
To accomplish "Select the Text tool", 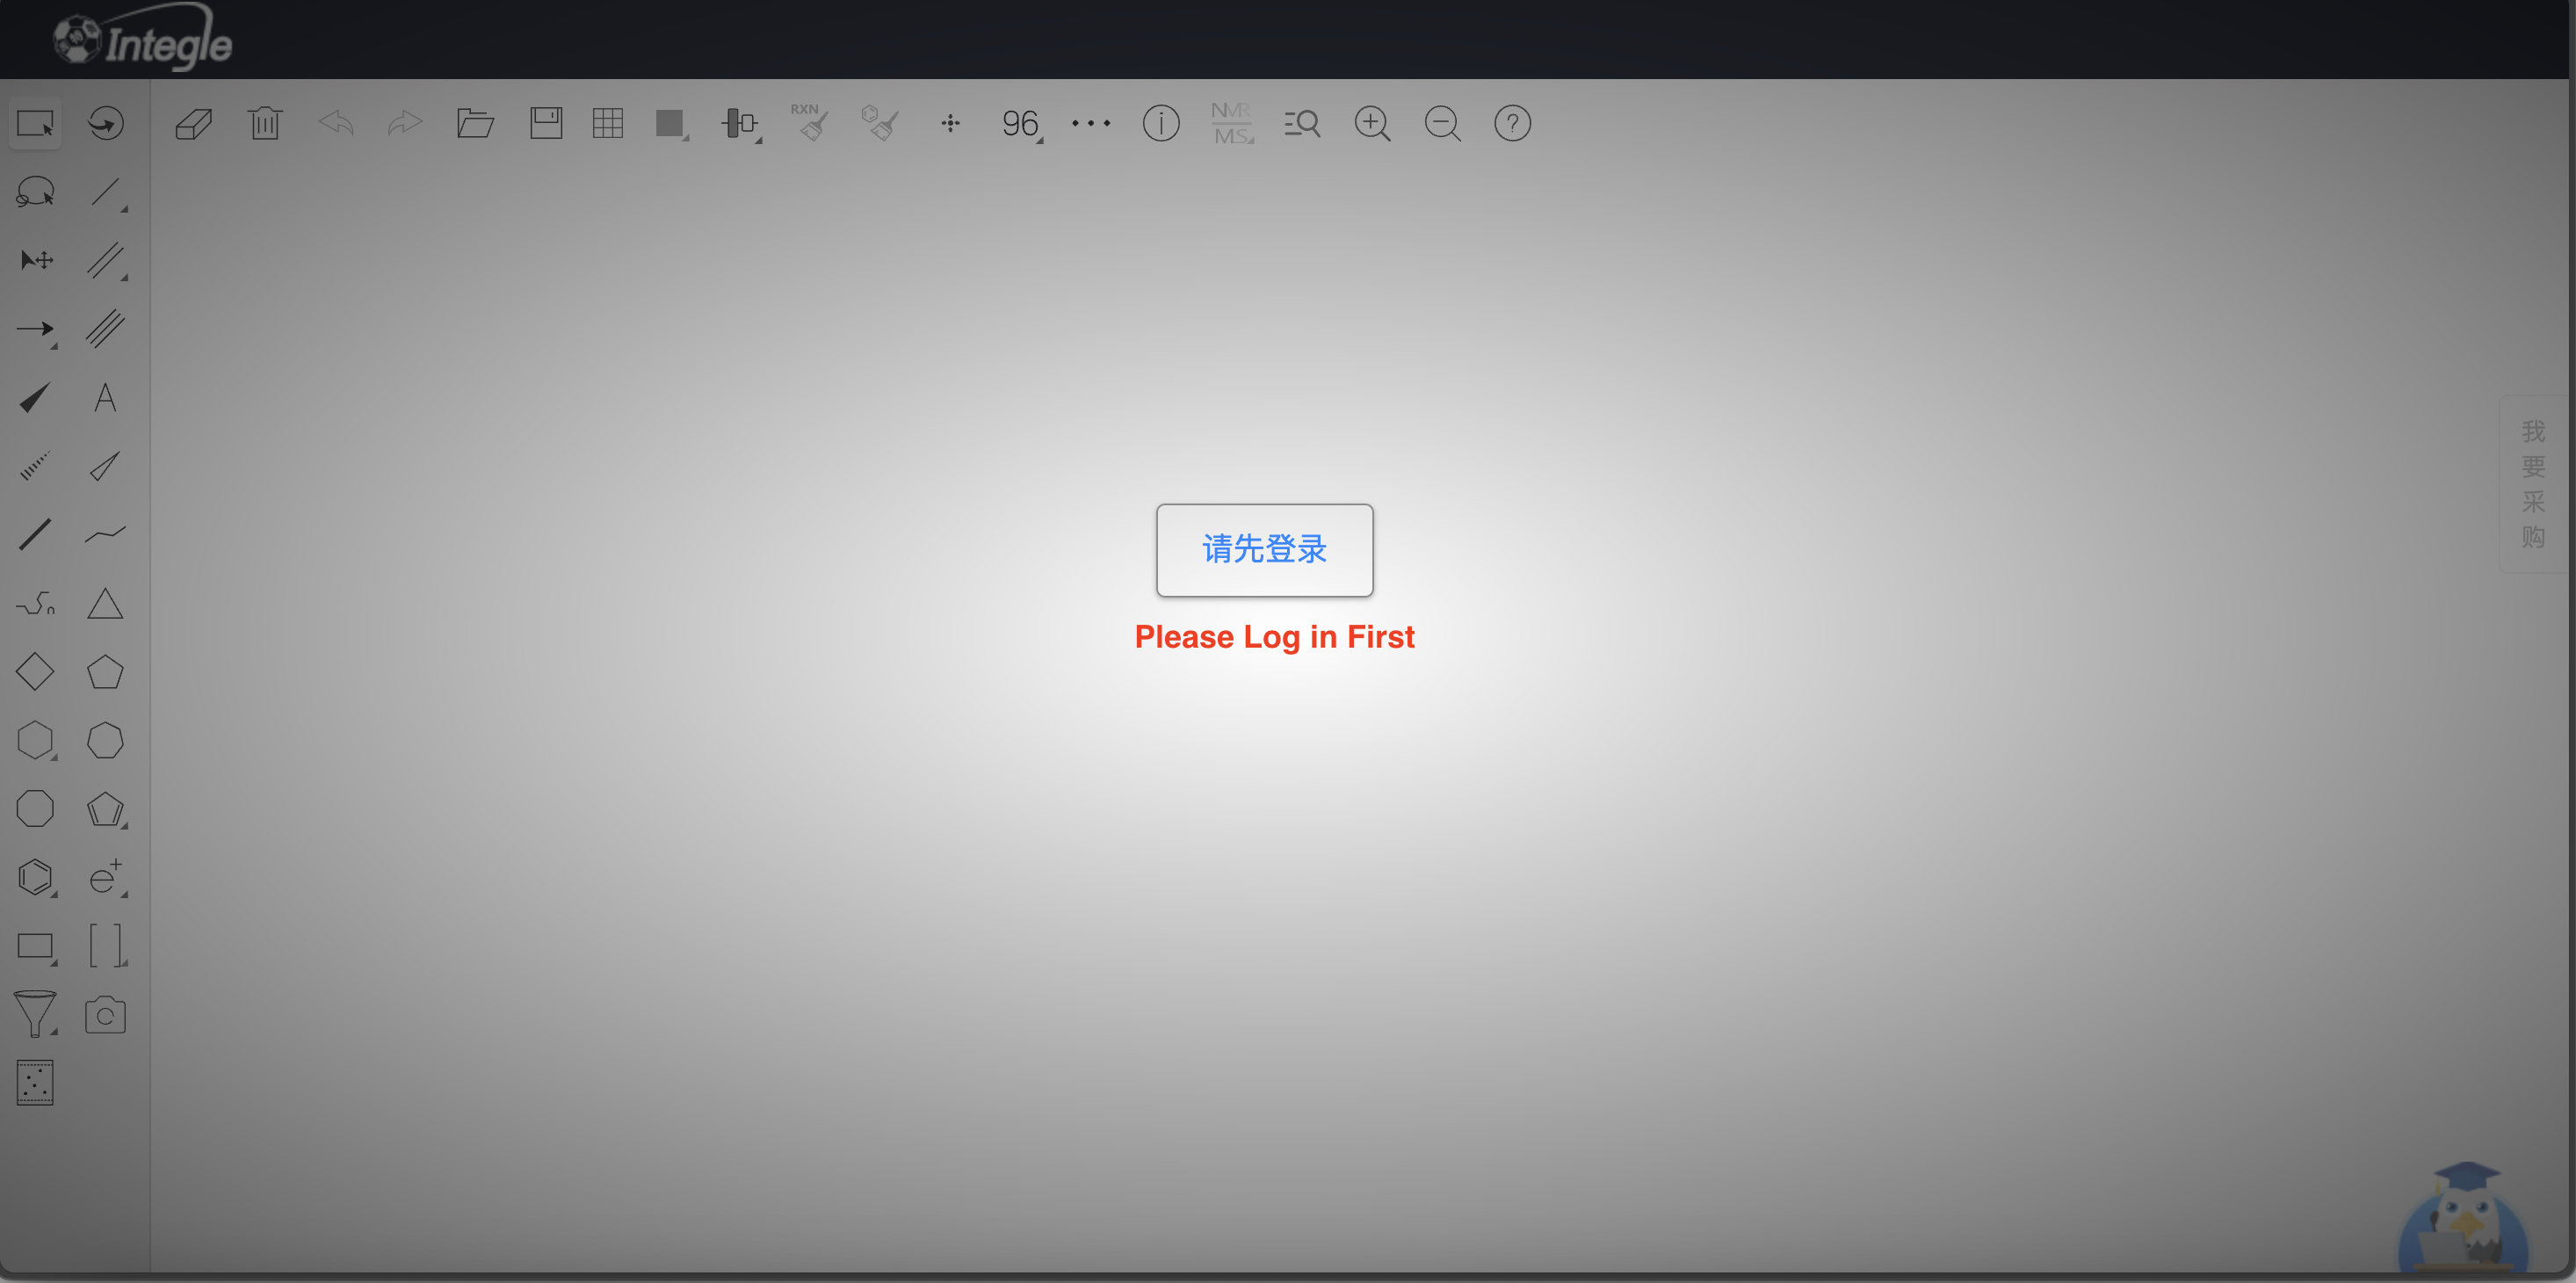I will (105, 397).
